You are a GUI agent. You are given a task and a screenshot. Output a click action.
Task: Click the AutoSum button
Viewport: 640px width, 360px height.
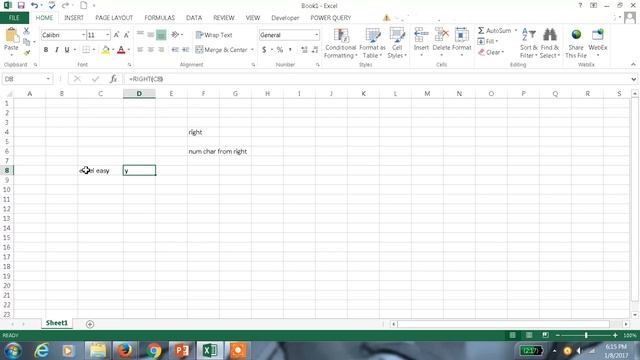(x=495, y=31)
